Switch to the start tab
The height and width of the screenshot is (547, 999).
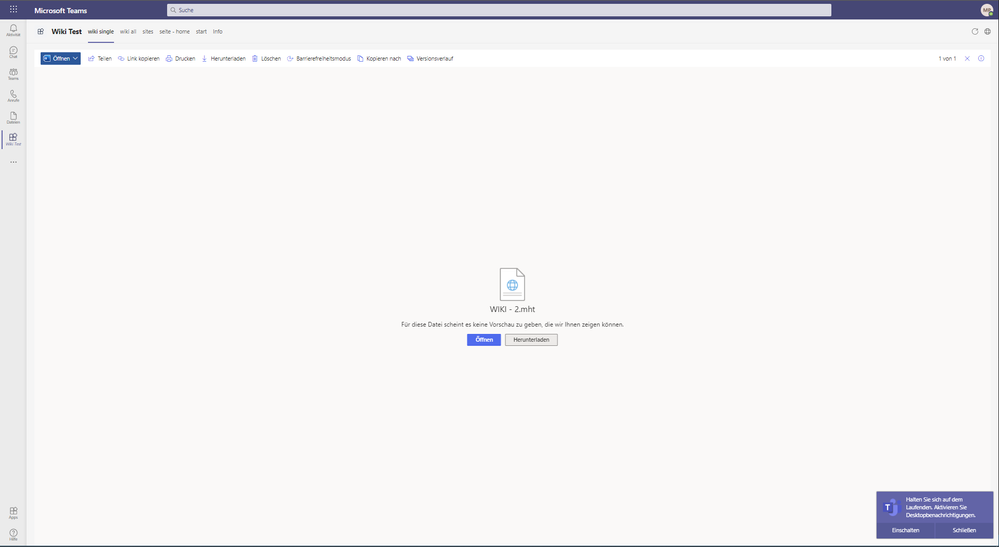point(201,31)
